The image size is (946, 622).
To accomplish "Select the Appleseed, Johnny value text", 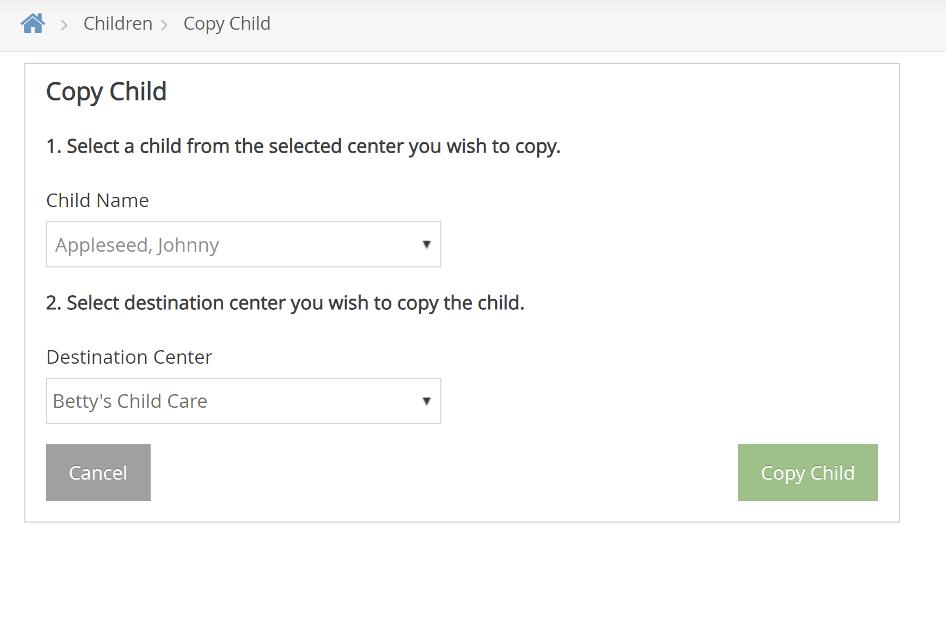I will tap(137, 245).
